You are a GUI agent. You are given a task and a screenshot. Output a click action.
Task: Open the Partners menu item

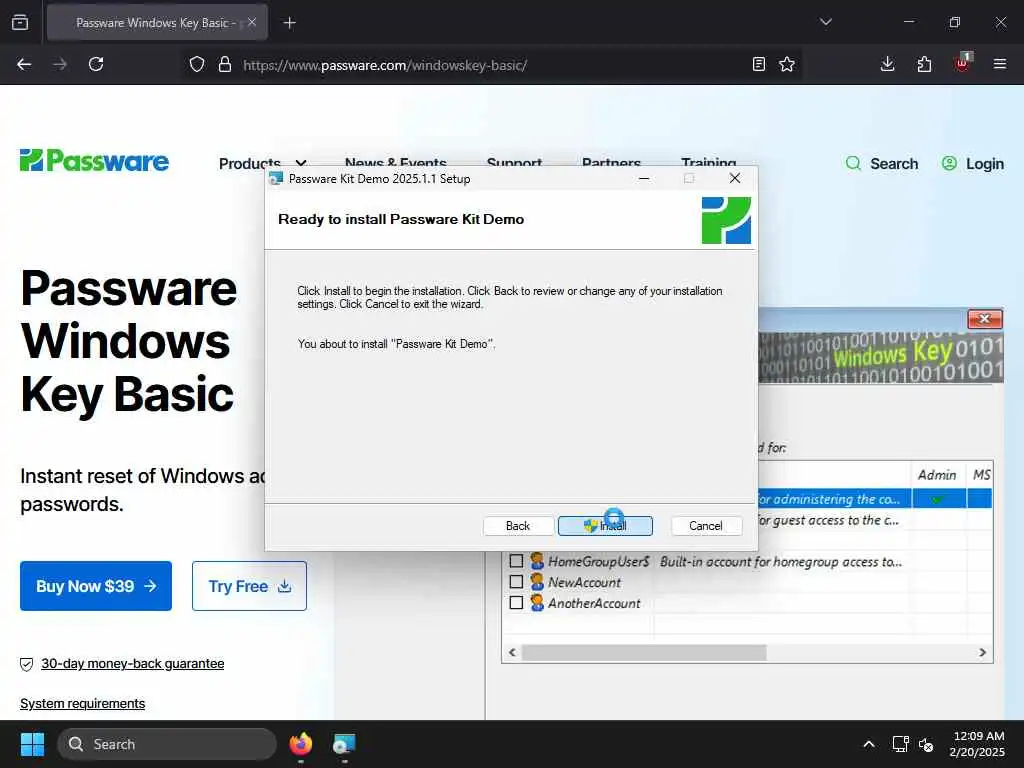coord(611,163)
